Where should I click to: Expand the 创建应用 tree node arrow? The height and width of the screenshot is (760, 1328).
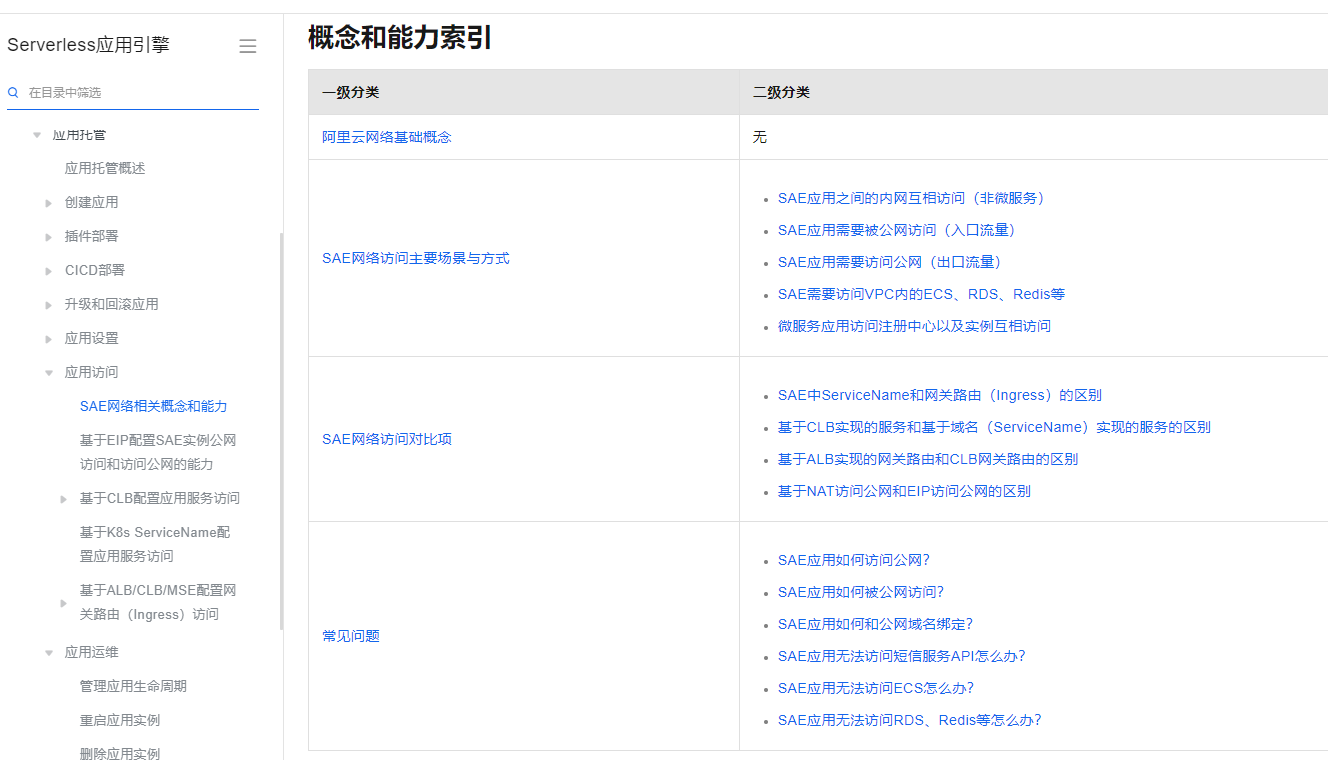click(x=49, y=203)
